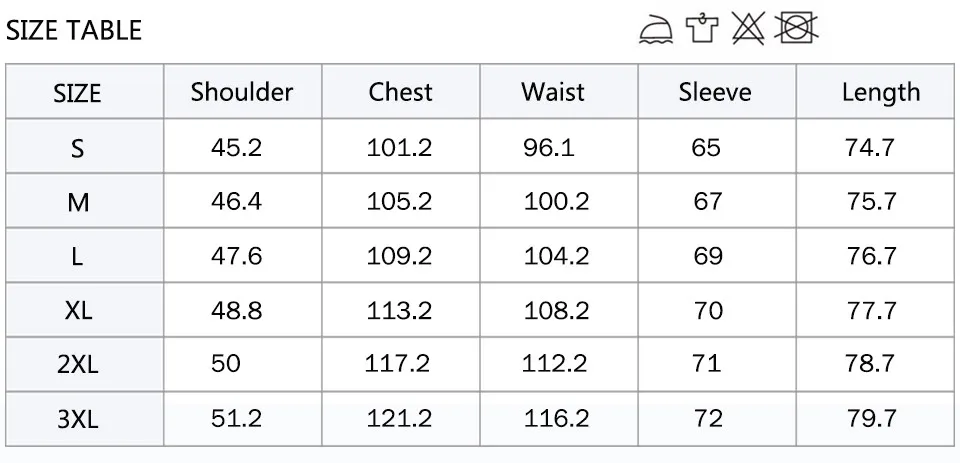The height and width of the screenshot is (463, 960).
Task: Click the iron care symbol icon
Action: [656, 28]
